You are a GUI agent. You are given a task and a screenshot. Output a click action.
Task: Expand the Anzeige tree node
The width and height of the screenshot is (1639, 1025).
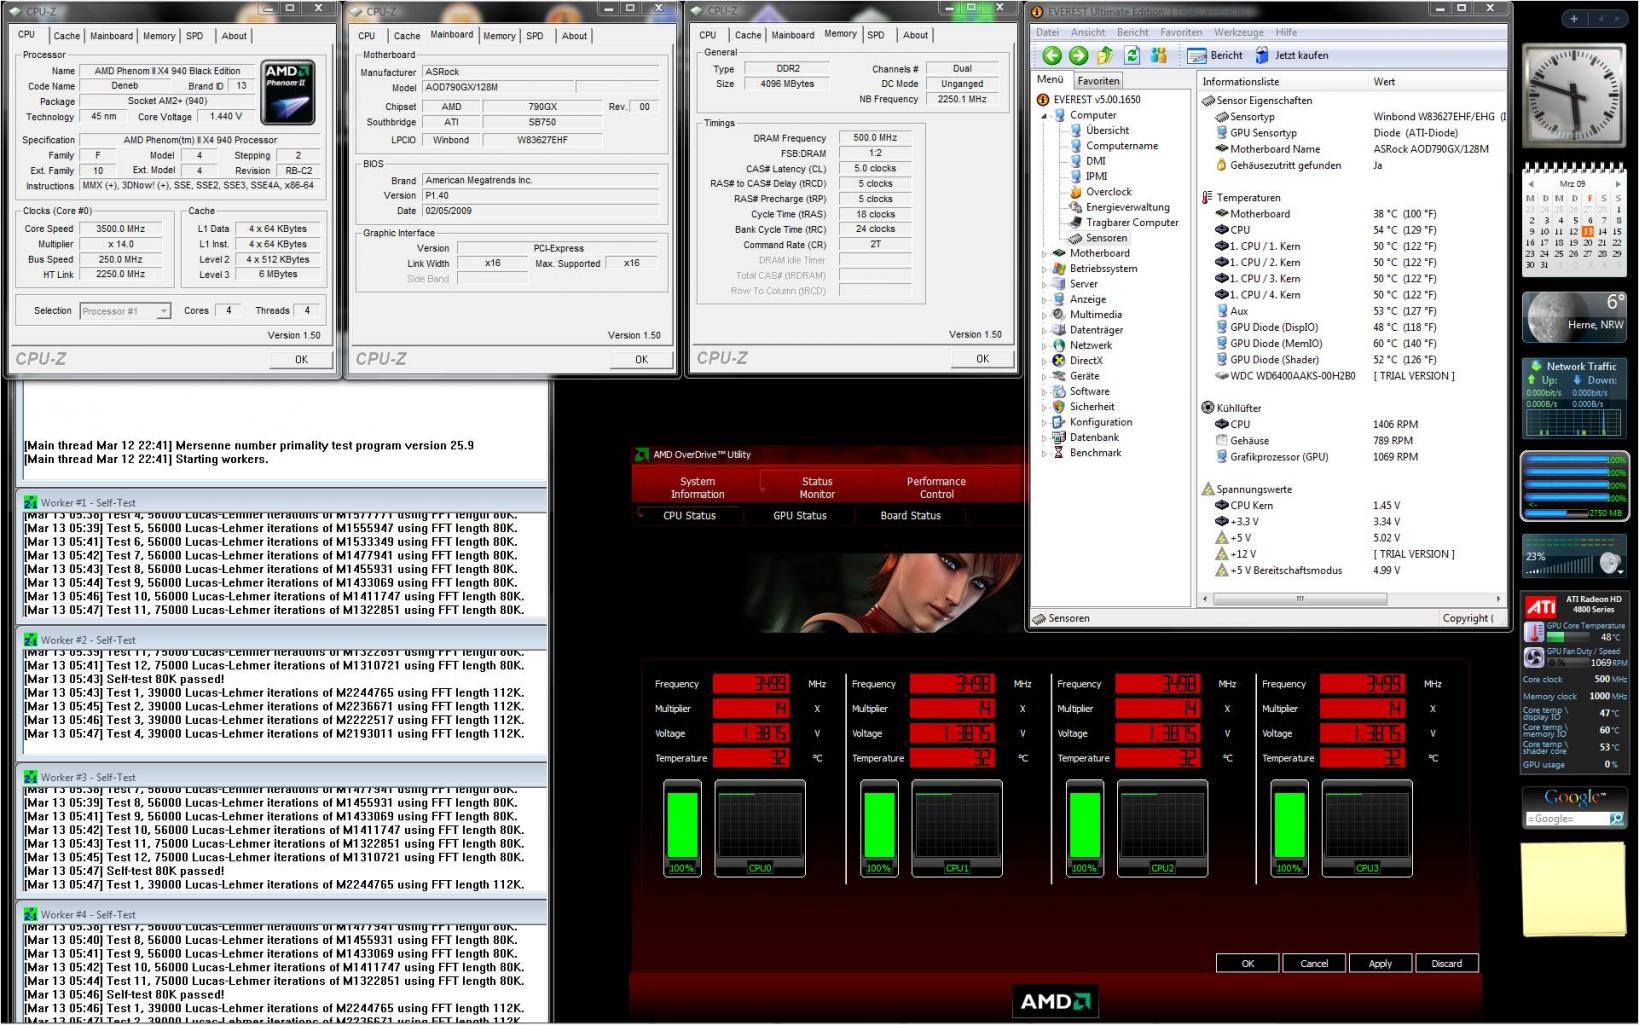tap(1044, 300)
